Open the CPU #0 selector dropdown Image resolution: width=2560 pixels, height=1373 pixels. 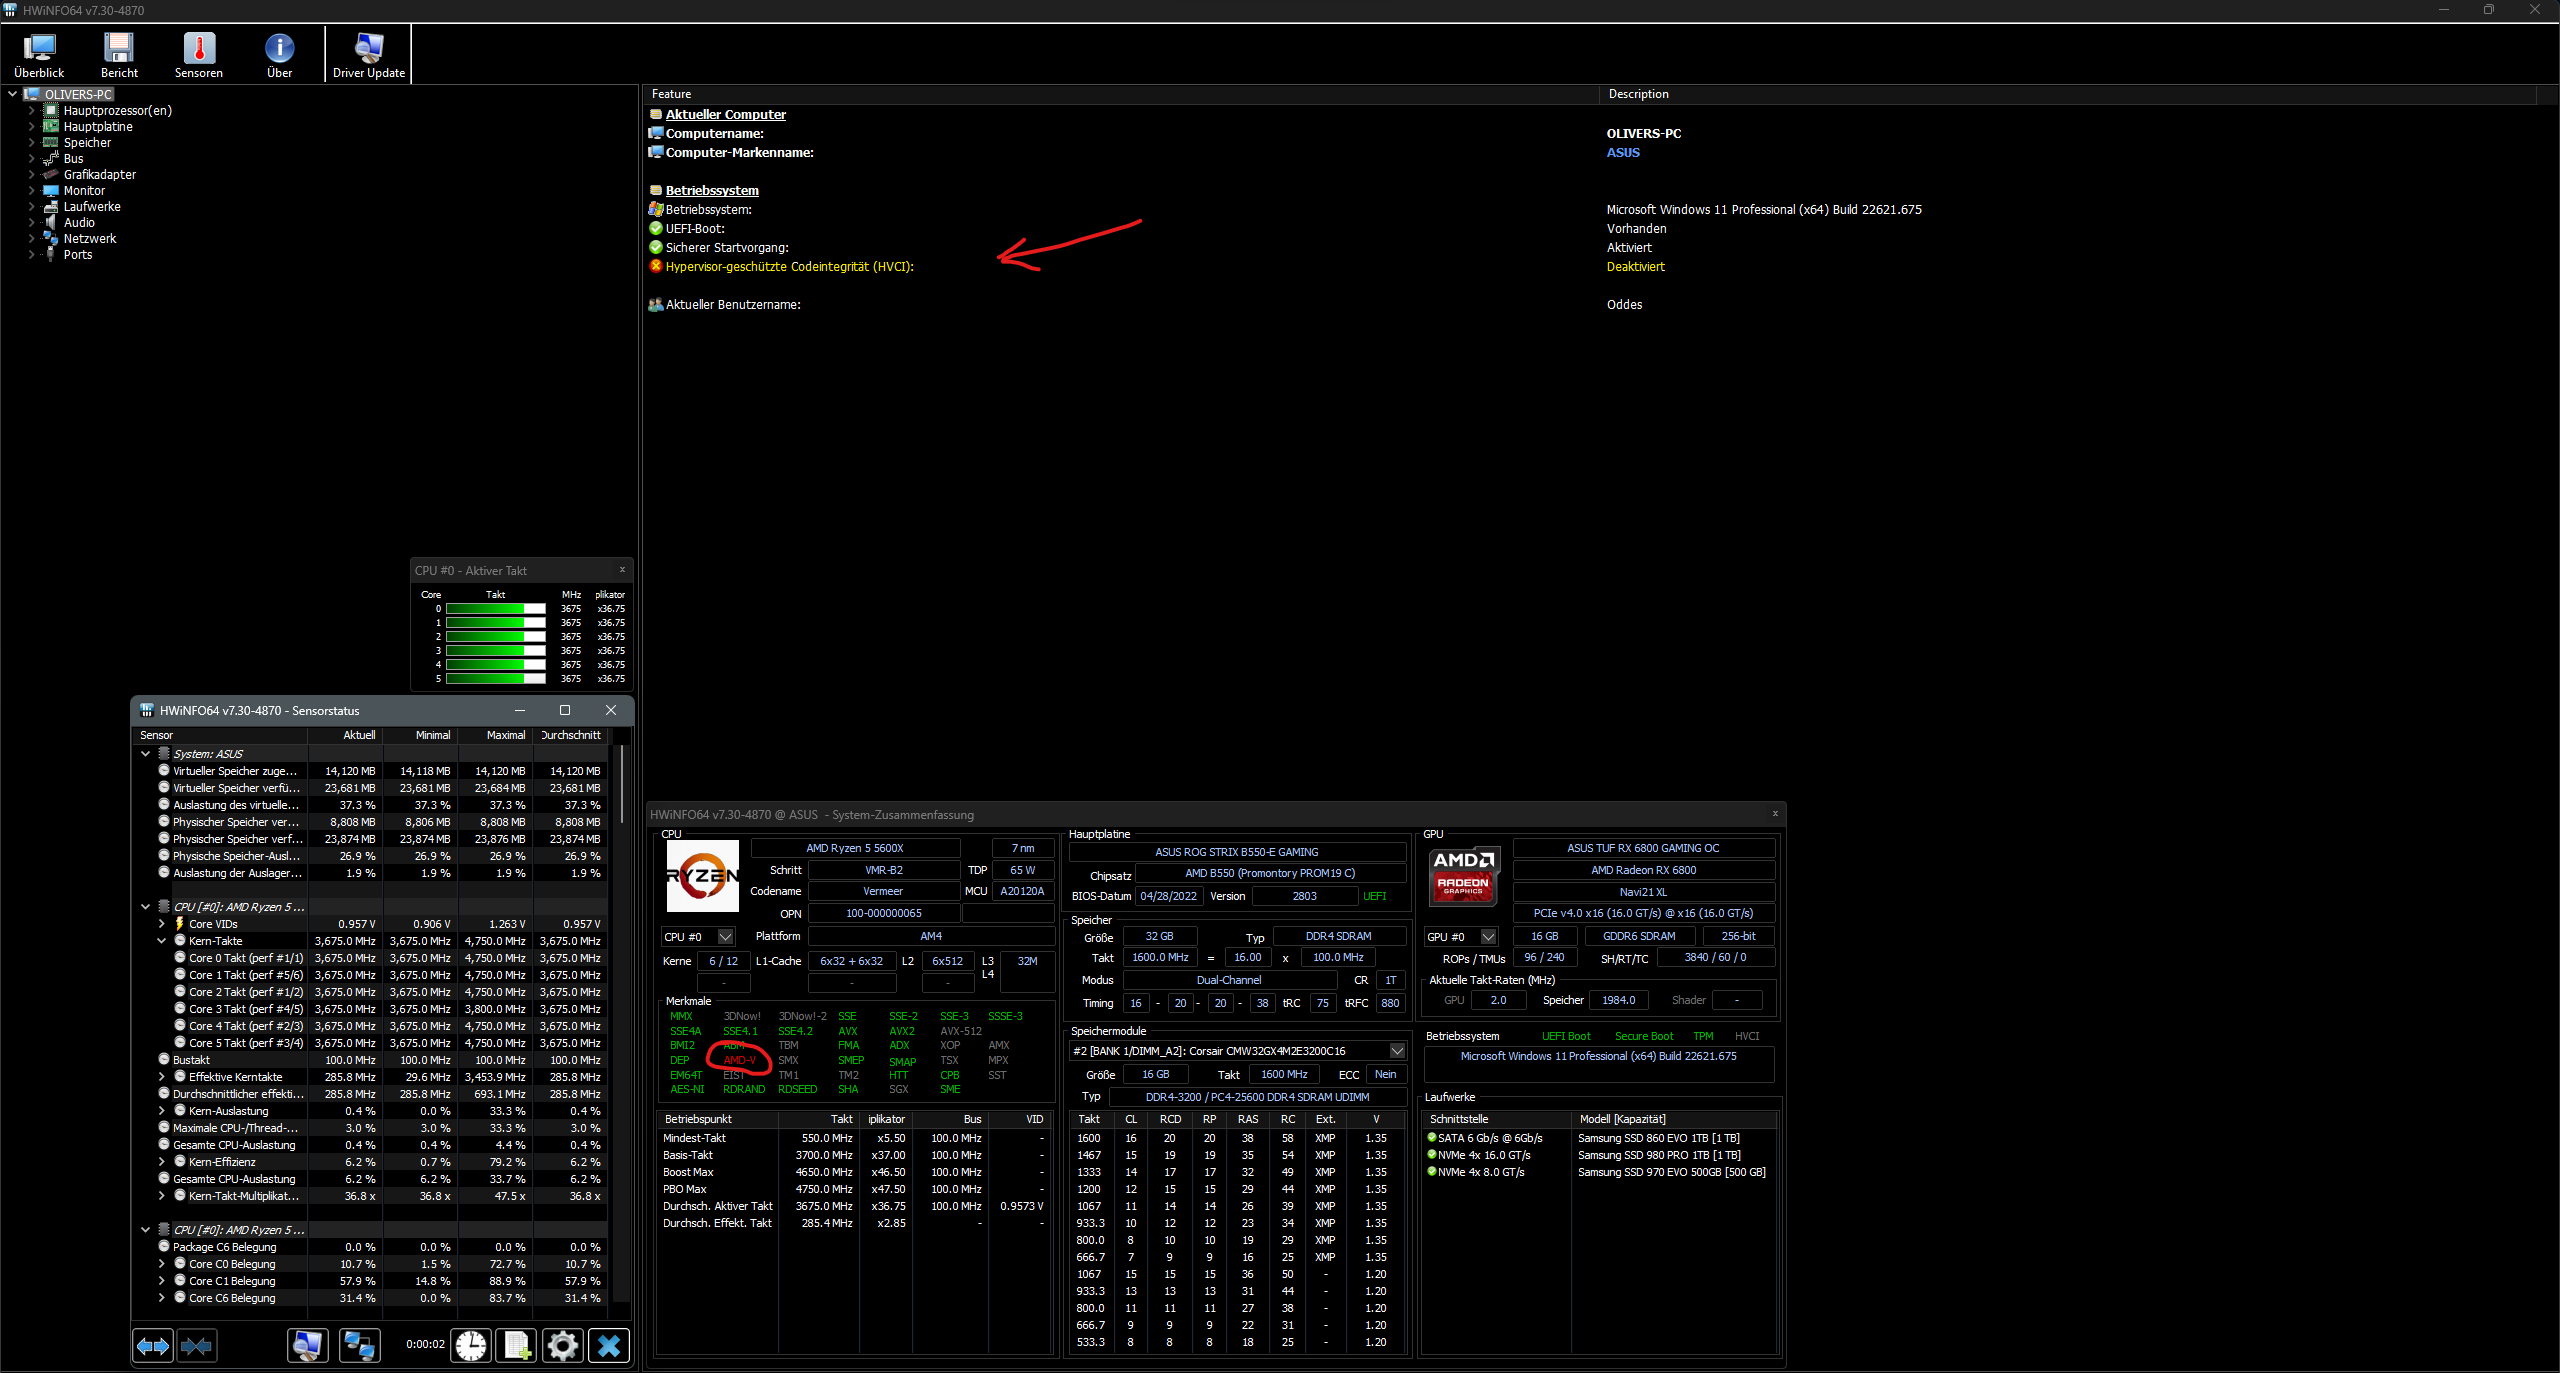(x=726, y=937)
